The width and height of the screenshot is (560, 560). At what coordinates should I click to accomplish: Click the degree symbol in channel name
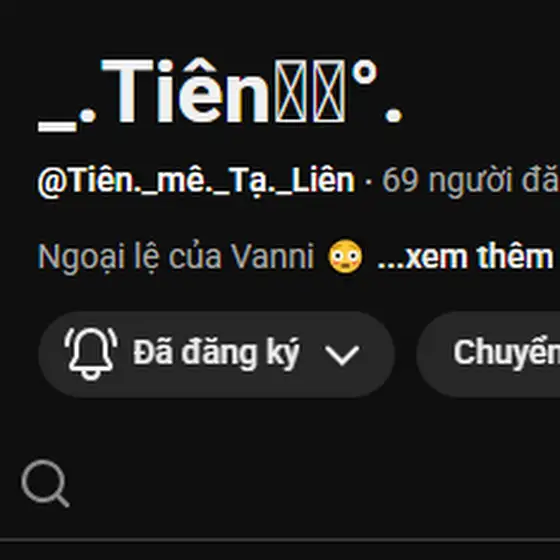(x=364, y=72)
